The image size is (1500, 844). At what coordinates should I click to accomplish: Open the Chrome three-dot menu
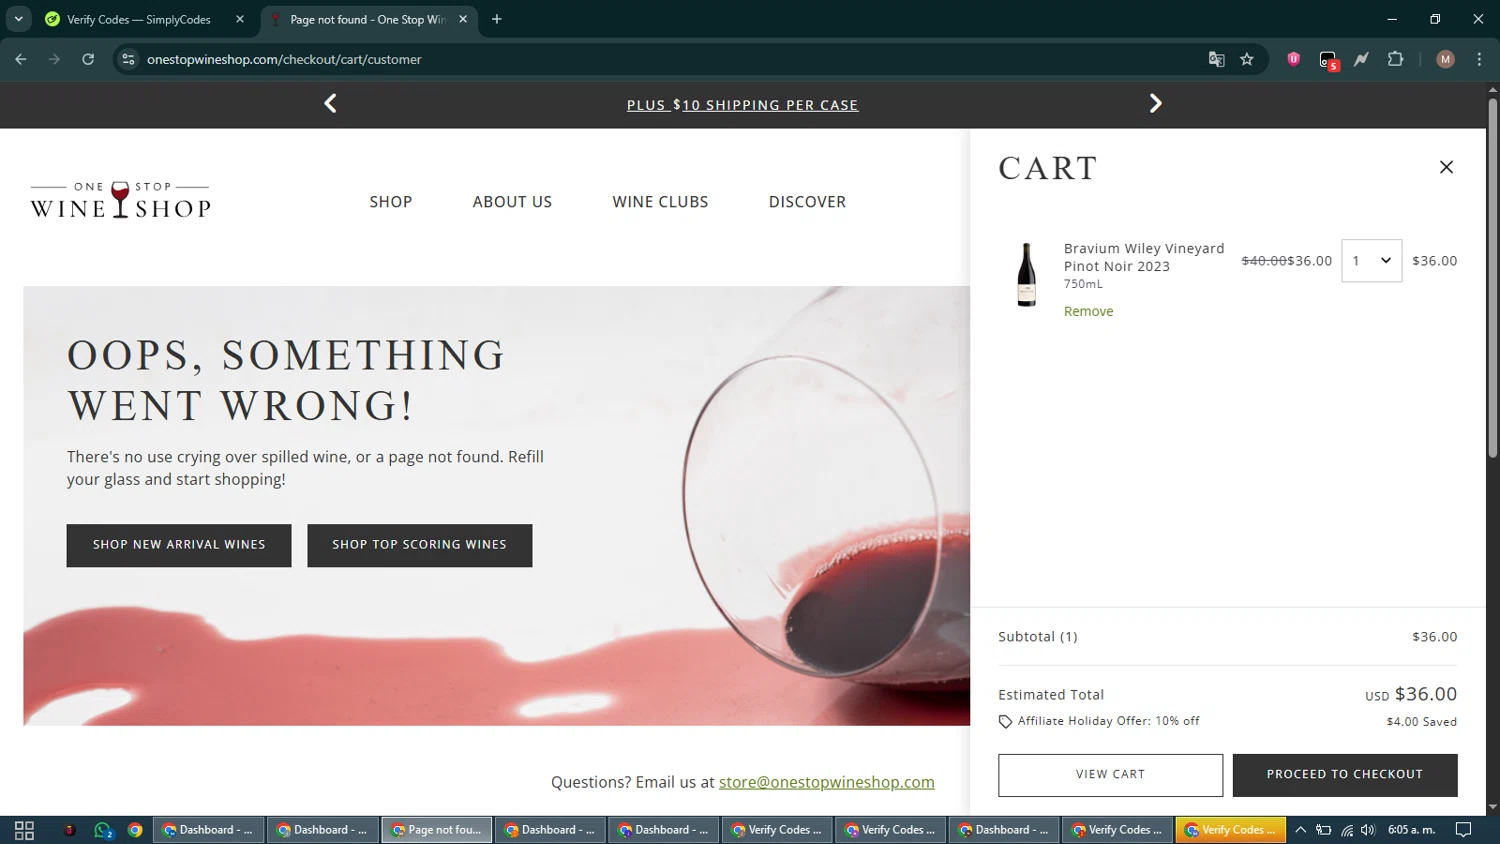pos(1479,59)
